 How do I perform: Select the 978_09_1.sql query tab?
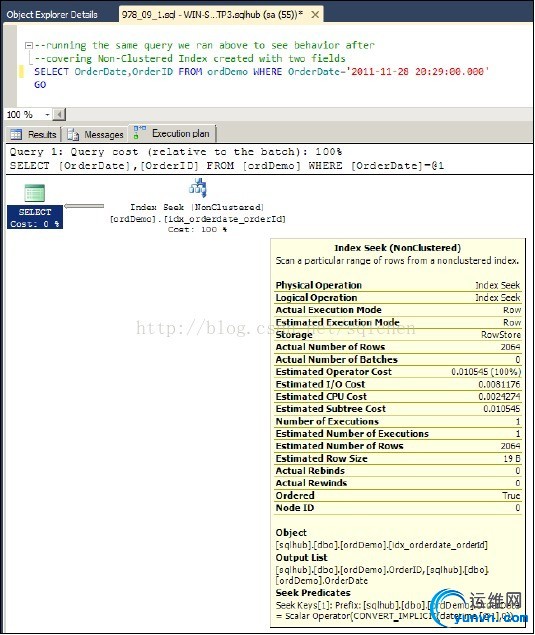212,15
